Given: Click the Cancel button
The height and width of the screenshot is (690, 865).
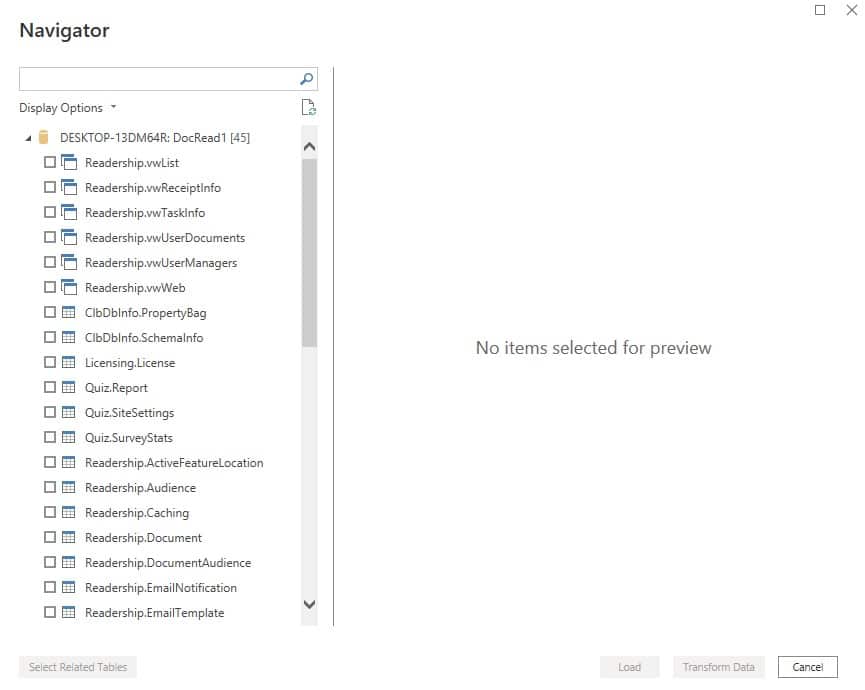Looking at the screenshot, I should pyautogui.click(x=807, y=666).
